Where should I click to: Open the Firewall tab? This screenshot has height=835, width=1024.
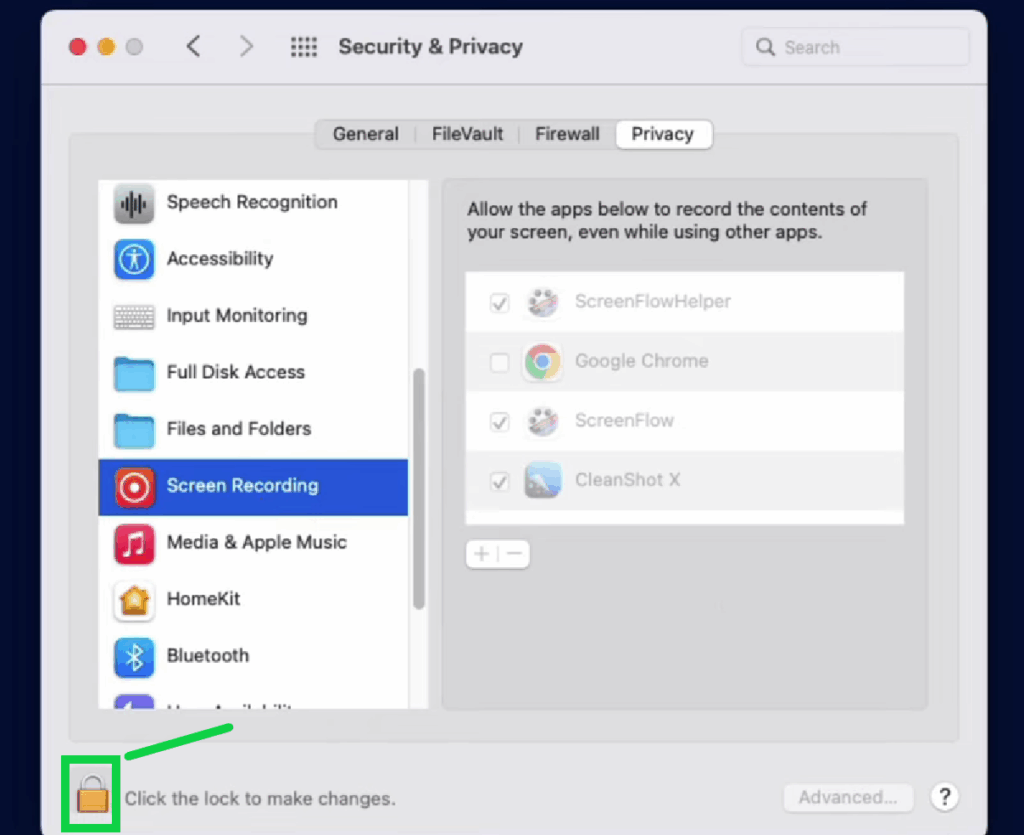(x=567, y=133)
